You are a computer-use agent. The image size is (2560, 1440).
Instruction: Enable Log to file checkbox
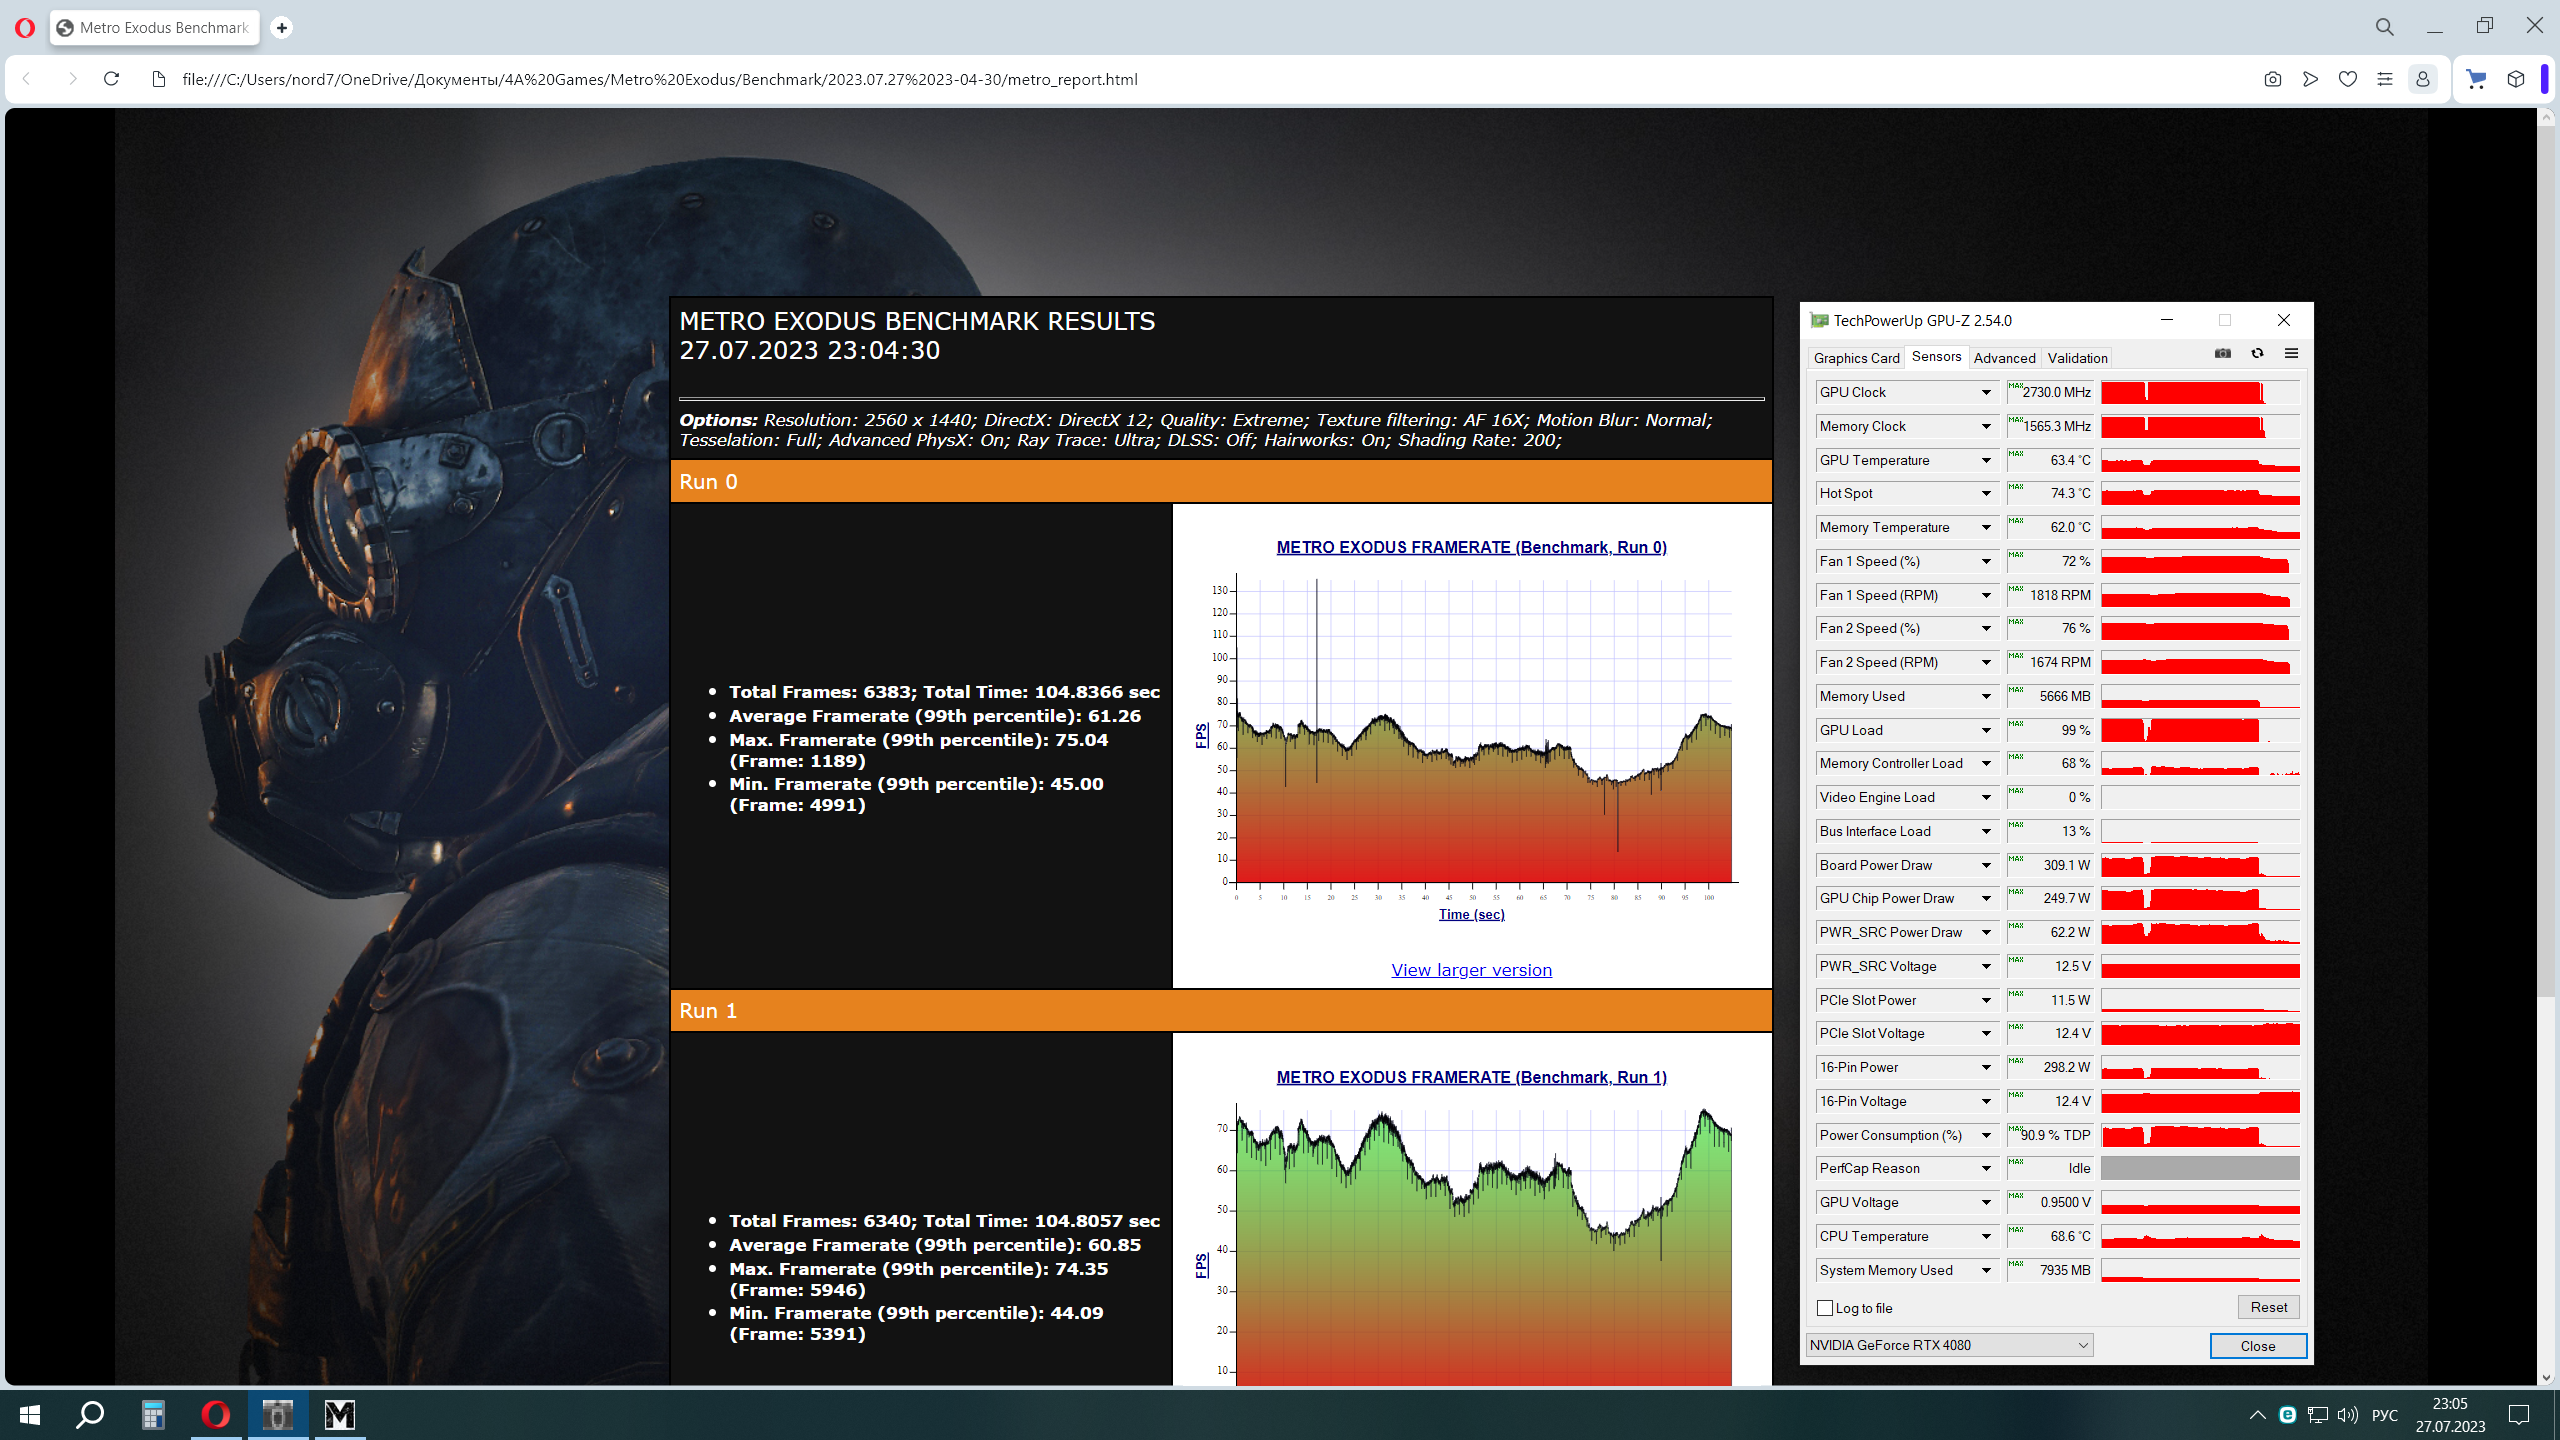1825,1308
